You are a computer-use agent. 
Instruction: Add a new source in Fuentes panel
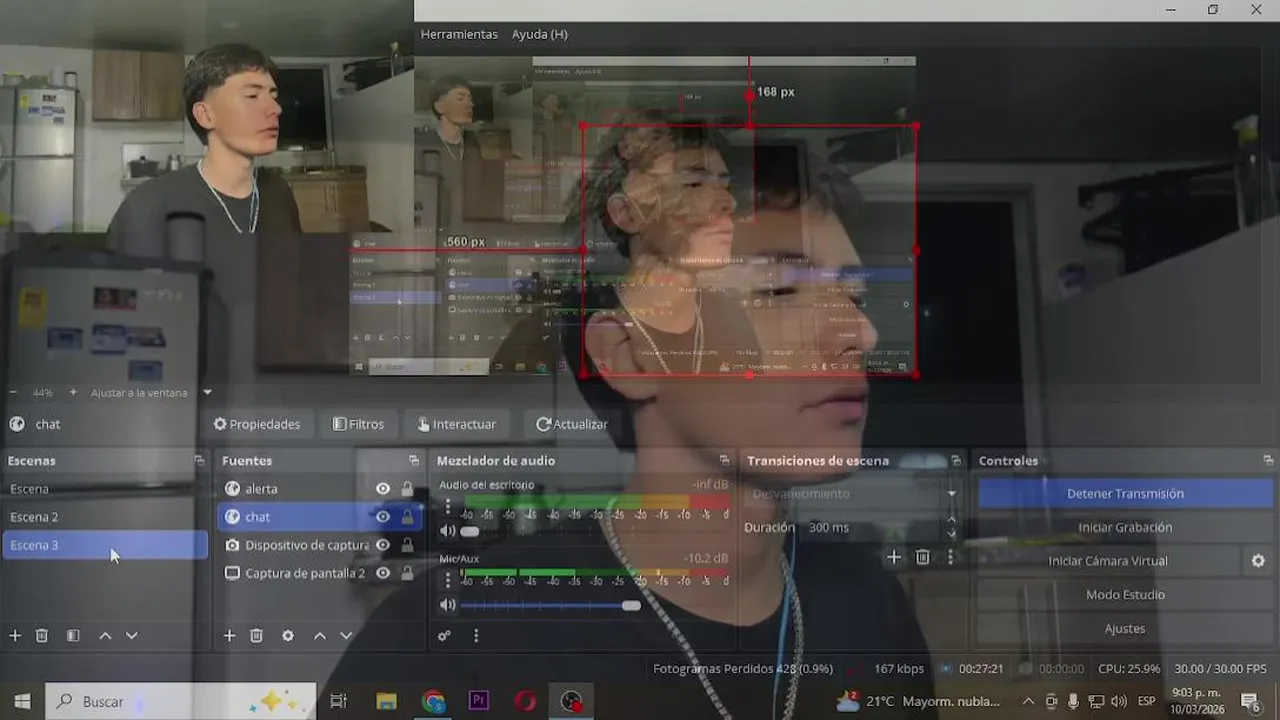229,636
